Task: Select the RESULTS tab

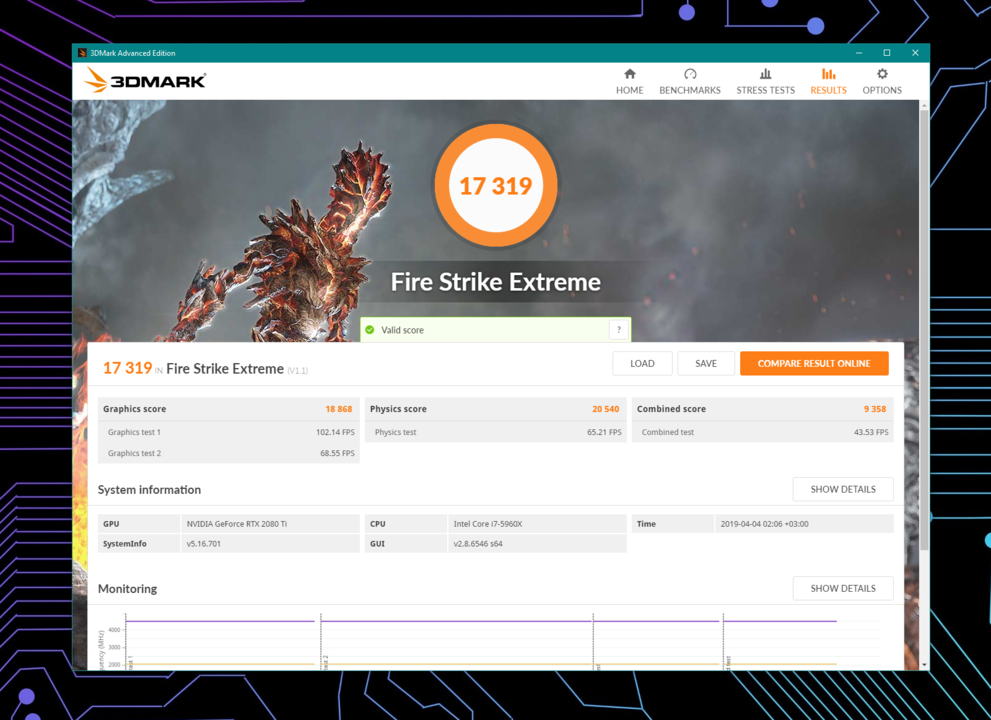Action: click(x=829, y=82)
